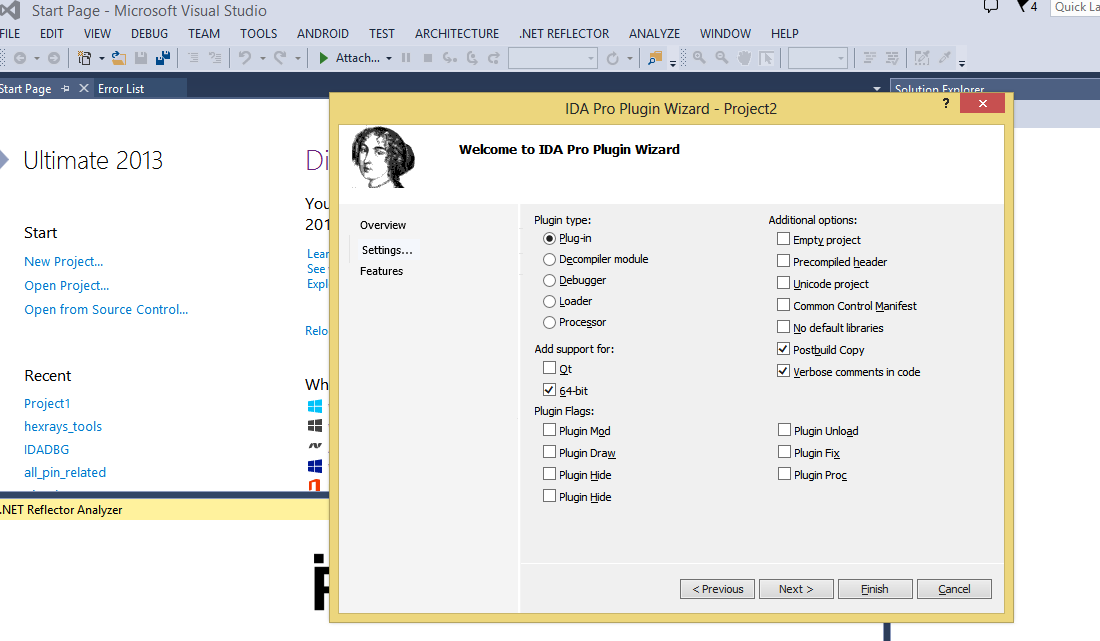Click the Step Into debug icon
Image resolution: width=1100 pixels, height=641 pixels.
450,58
